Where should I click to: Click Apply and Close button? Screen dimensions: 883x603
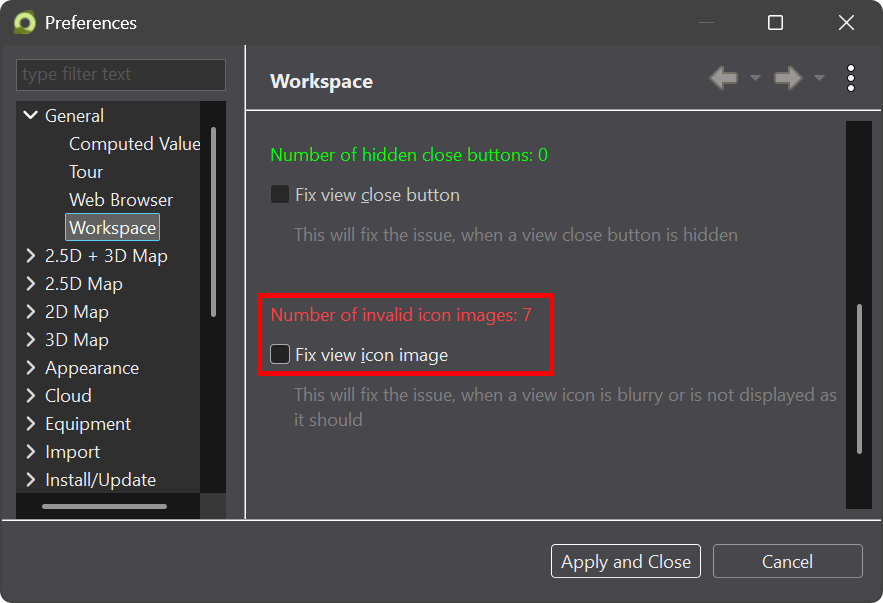625,562
